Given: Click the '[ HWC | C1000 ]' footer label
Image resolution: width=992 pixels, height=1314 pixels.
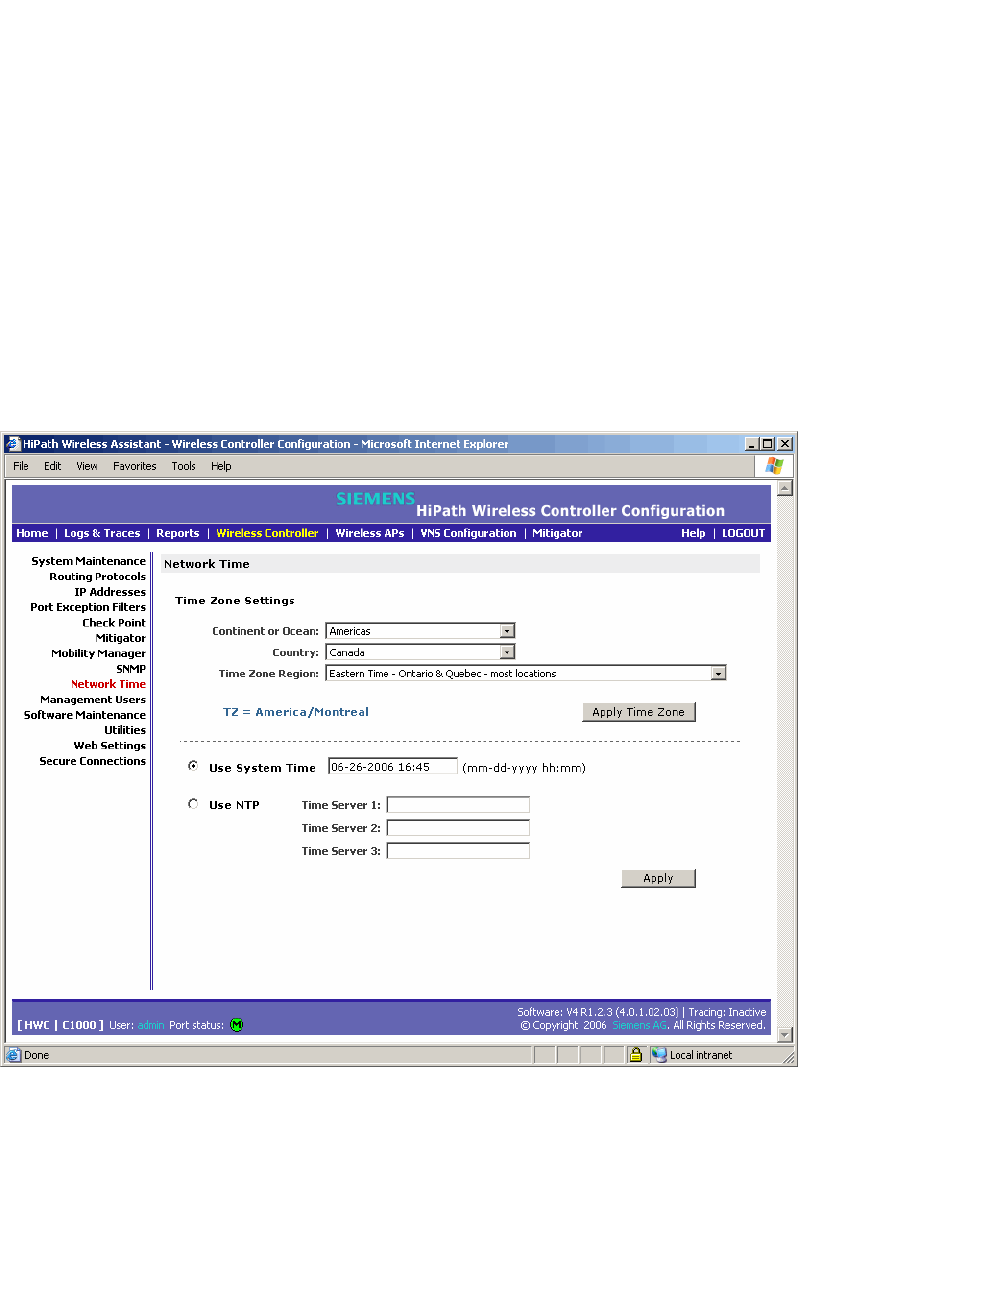Looking at the screenshot, I should (60, 1025).
